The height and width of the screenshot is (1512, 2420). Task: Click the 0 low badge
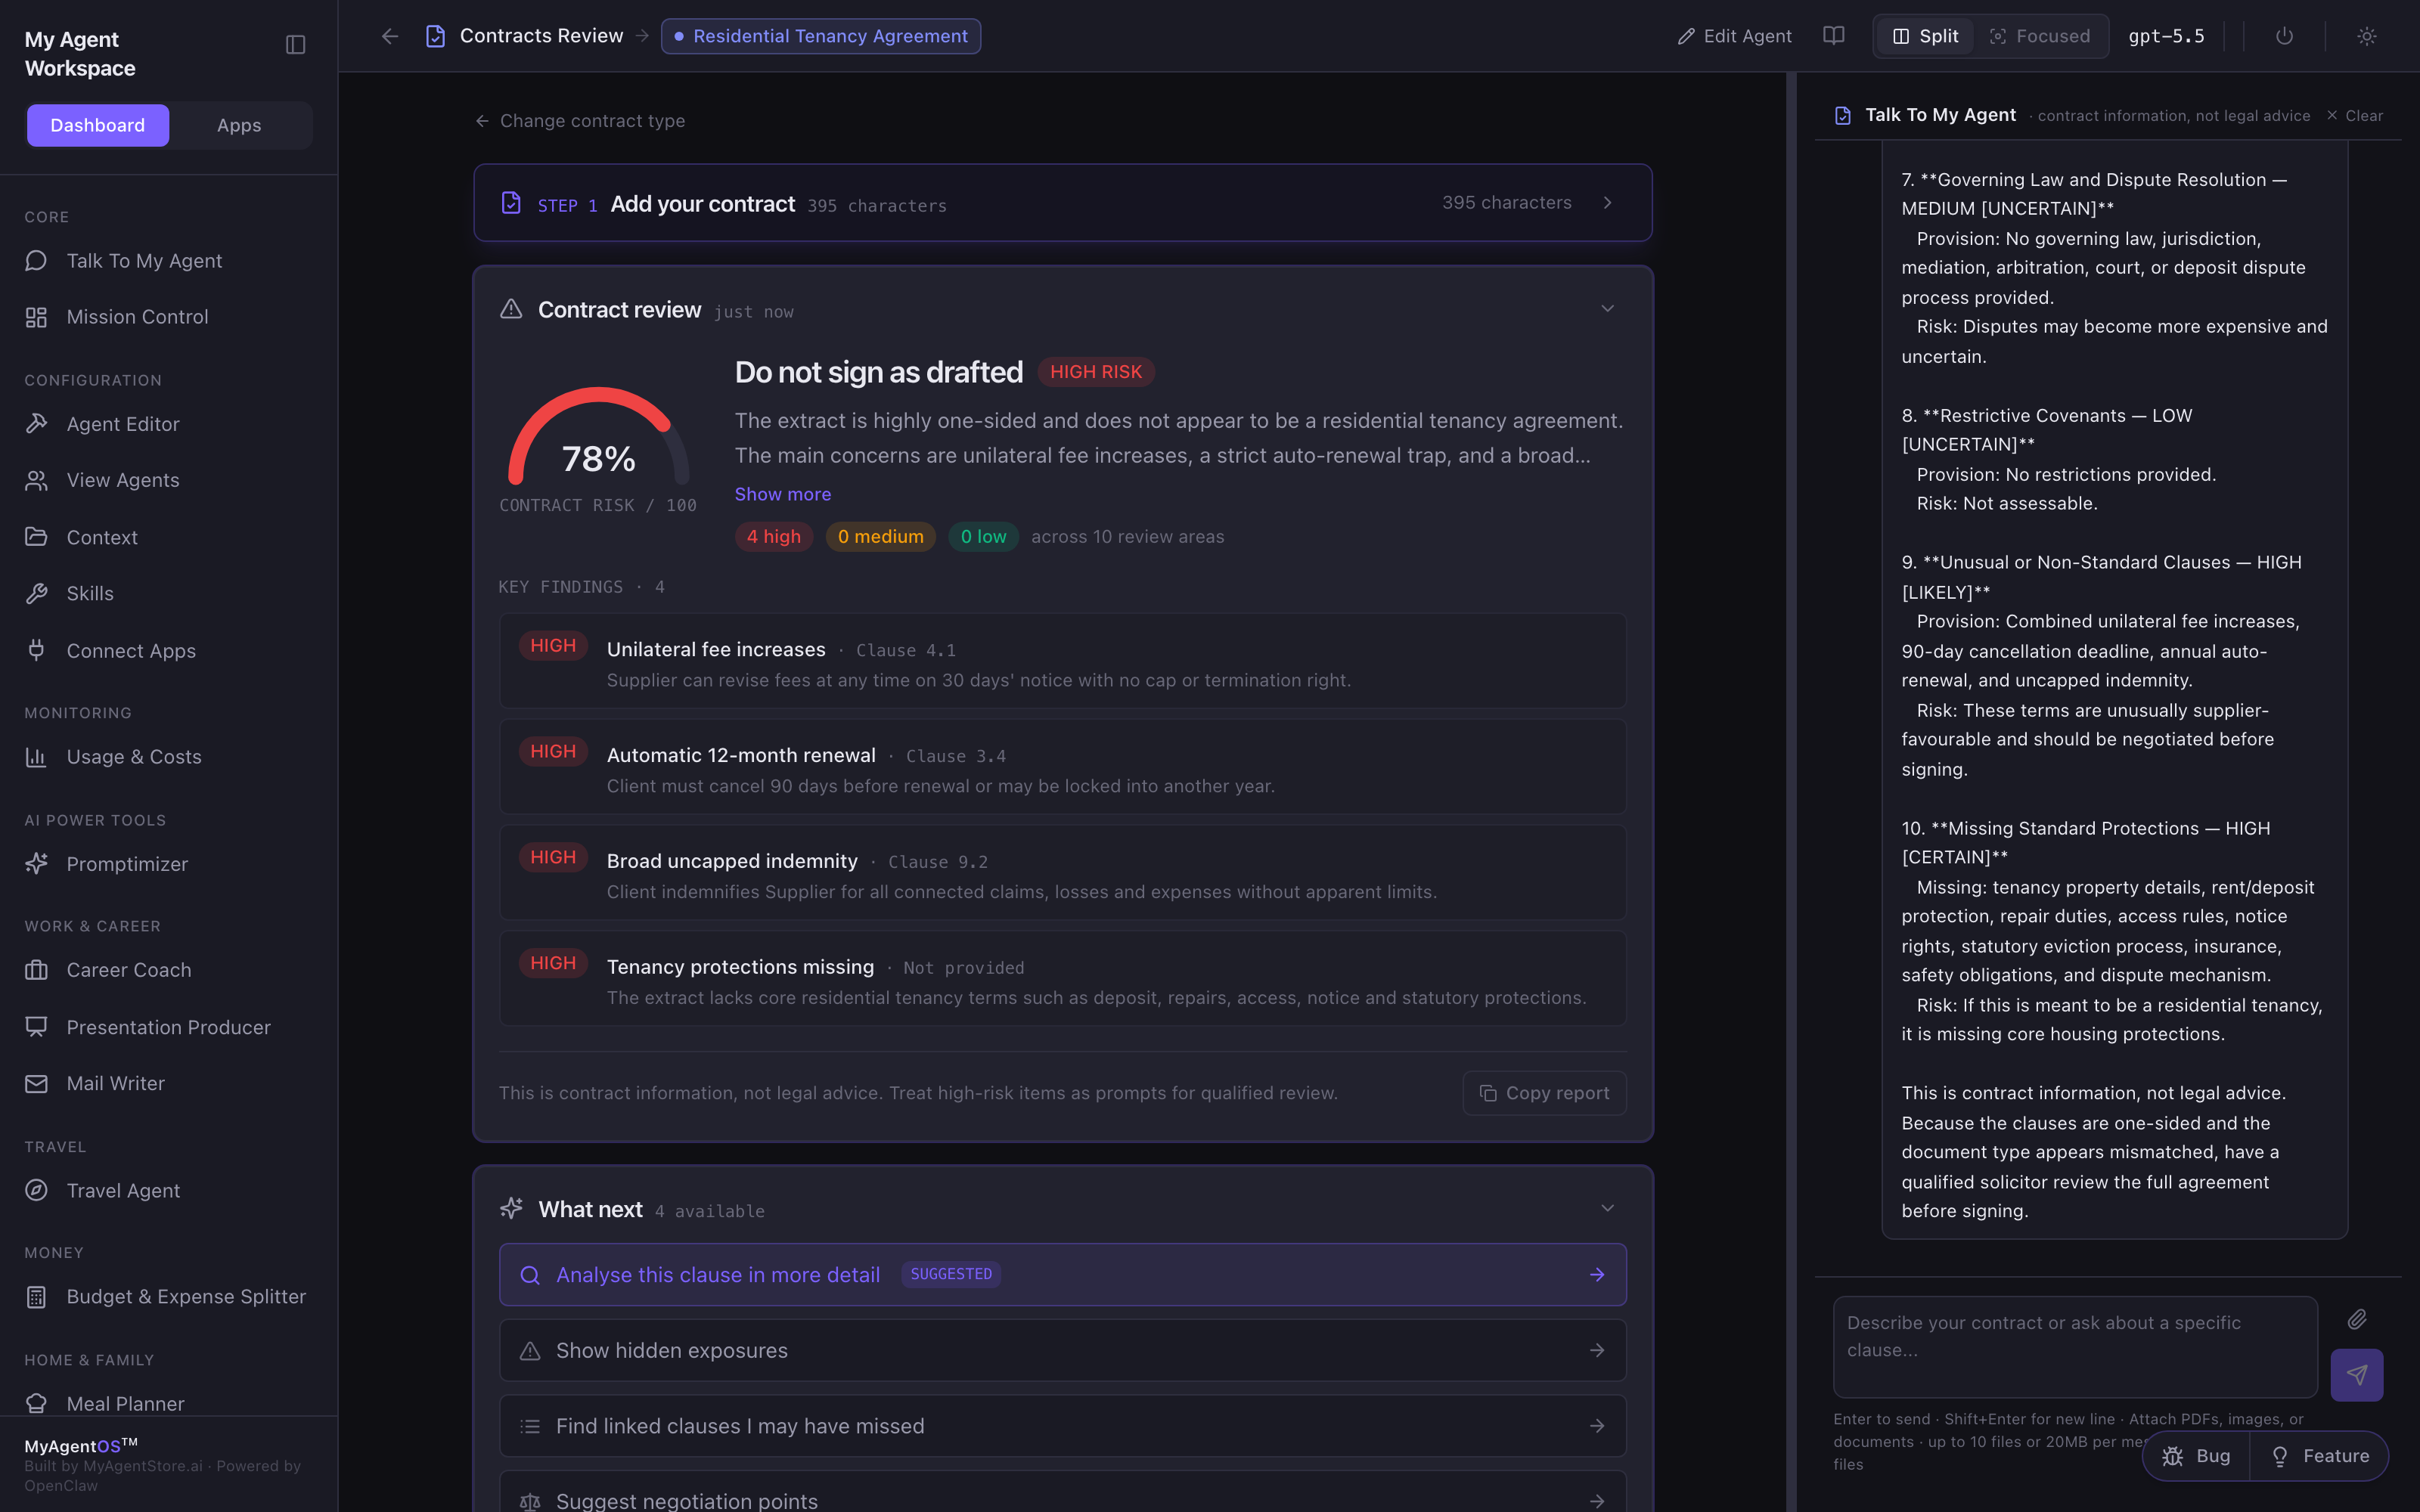983,537
